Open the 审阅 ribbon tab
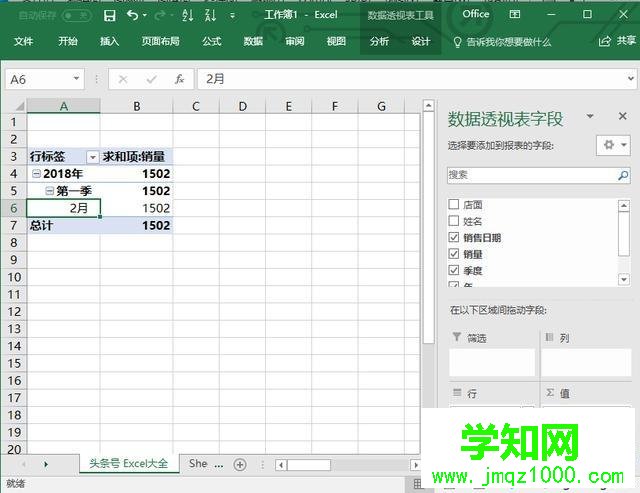Screen dimensions: 640x493 (295, 41)
